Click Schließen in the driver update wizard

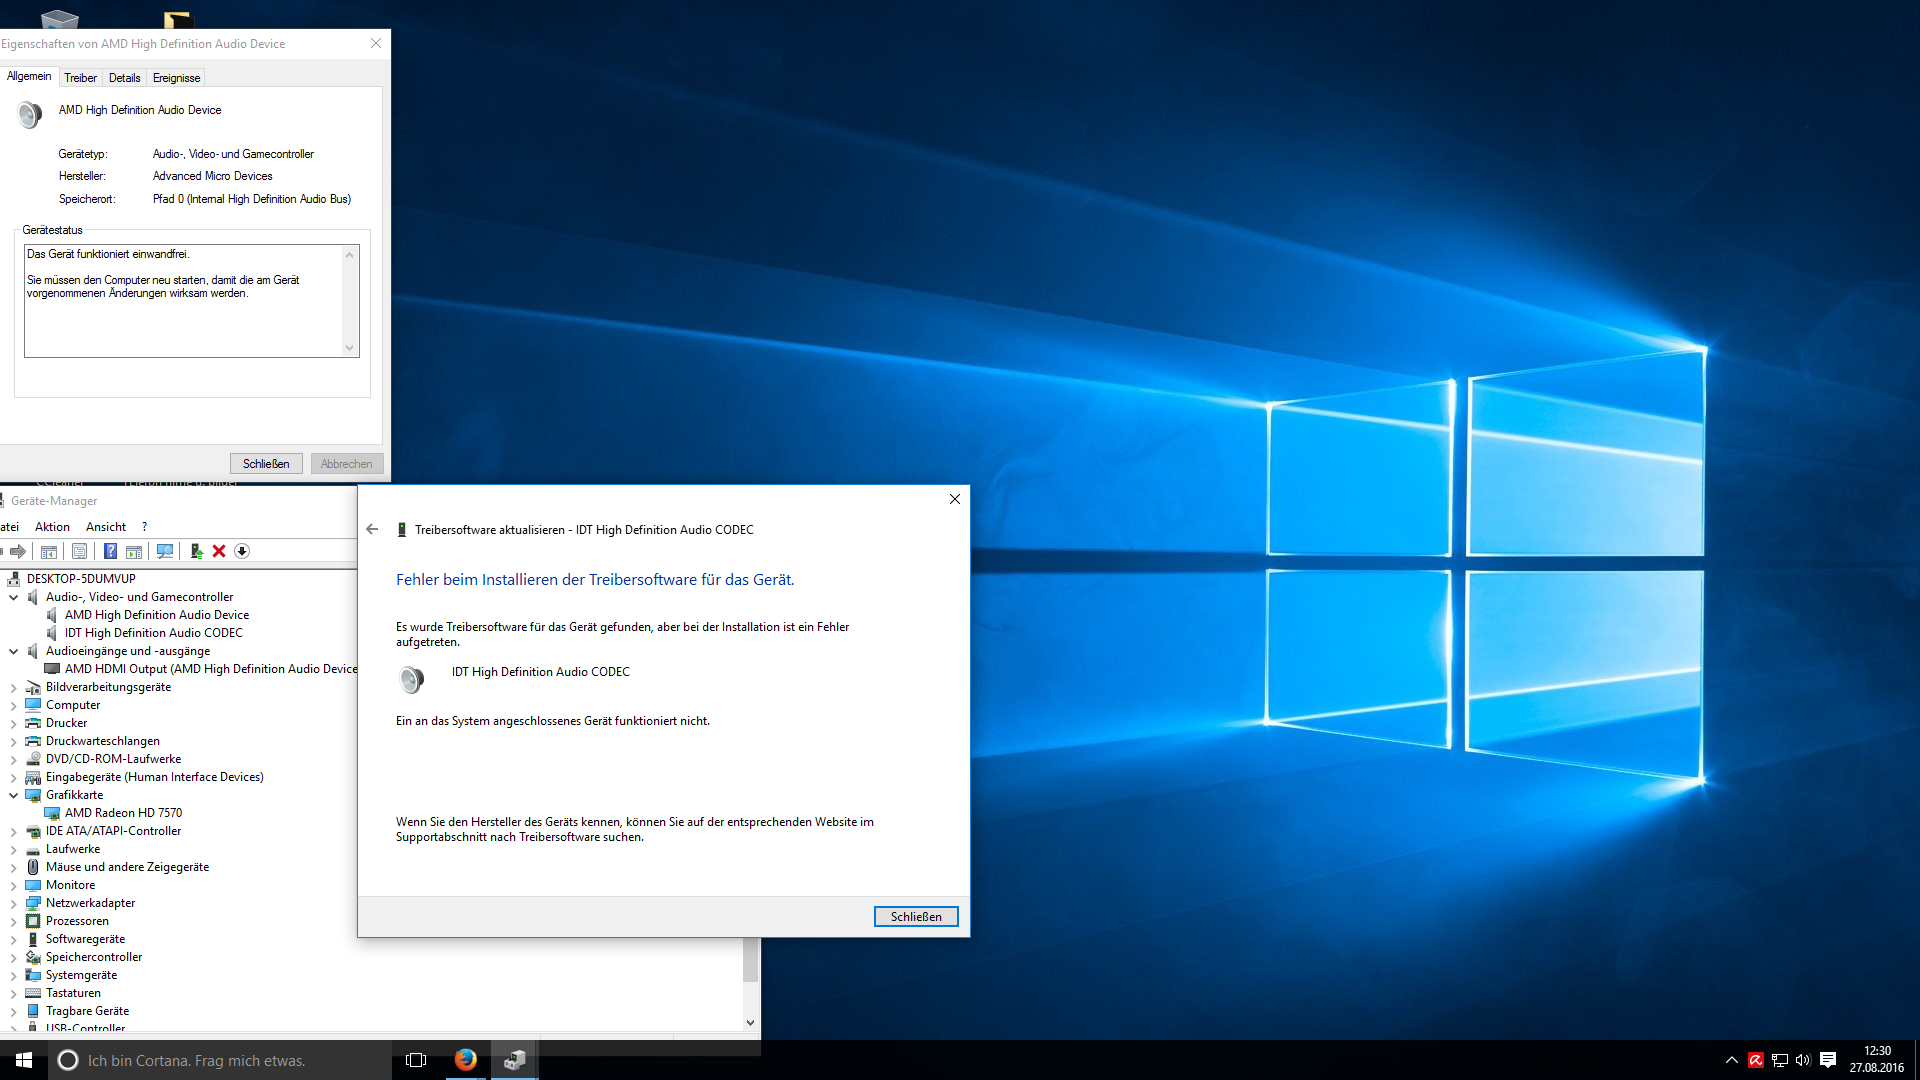pyautogui.click(x=916, y=917)
